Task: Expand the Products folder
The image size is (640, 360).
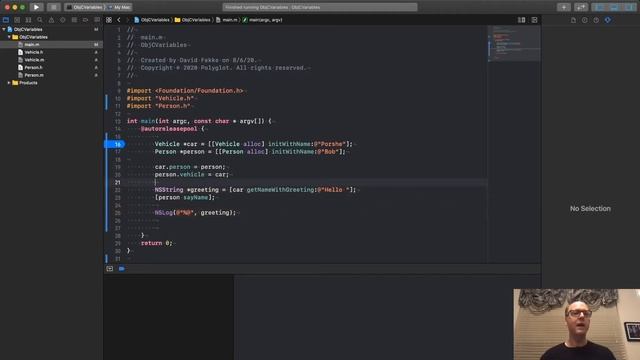Action: coord(9,83)
